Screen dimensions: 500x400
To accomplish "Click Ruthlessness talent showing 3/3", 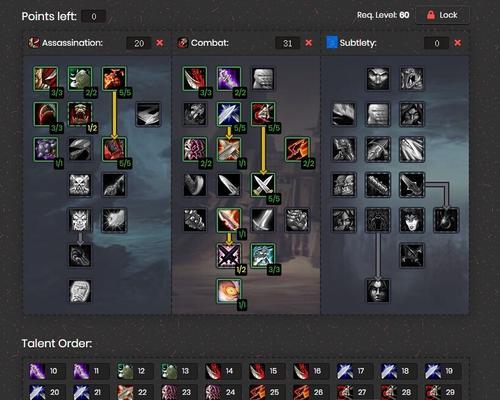I will (45, 114).
